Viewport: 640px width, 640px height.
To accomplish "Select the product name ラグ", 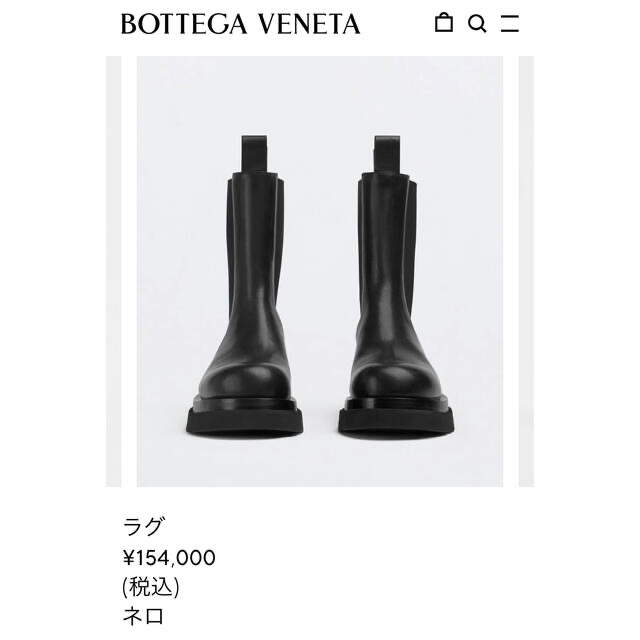I will click(142, 526).
